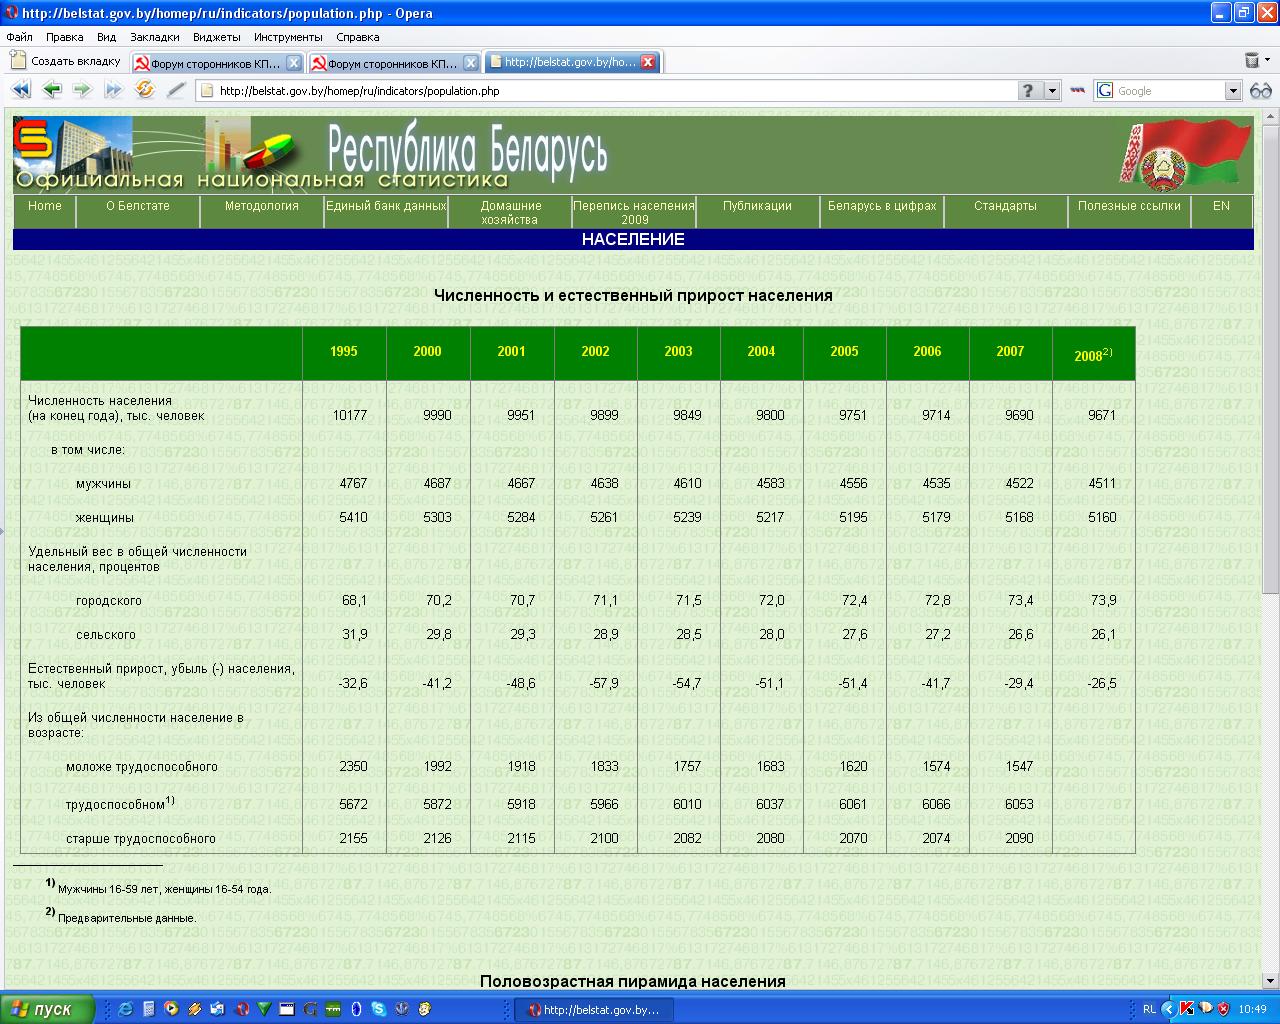Open the closed tabs trash can
The height and width of the screenshot is (1024, 1280).
1252,61
